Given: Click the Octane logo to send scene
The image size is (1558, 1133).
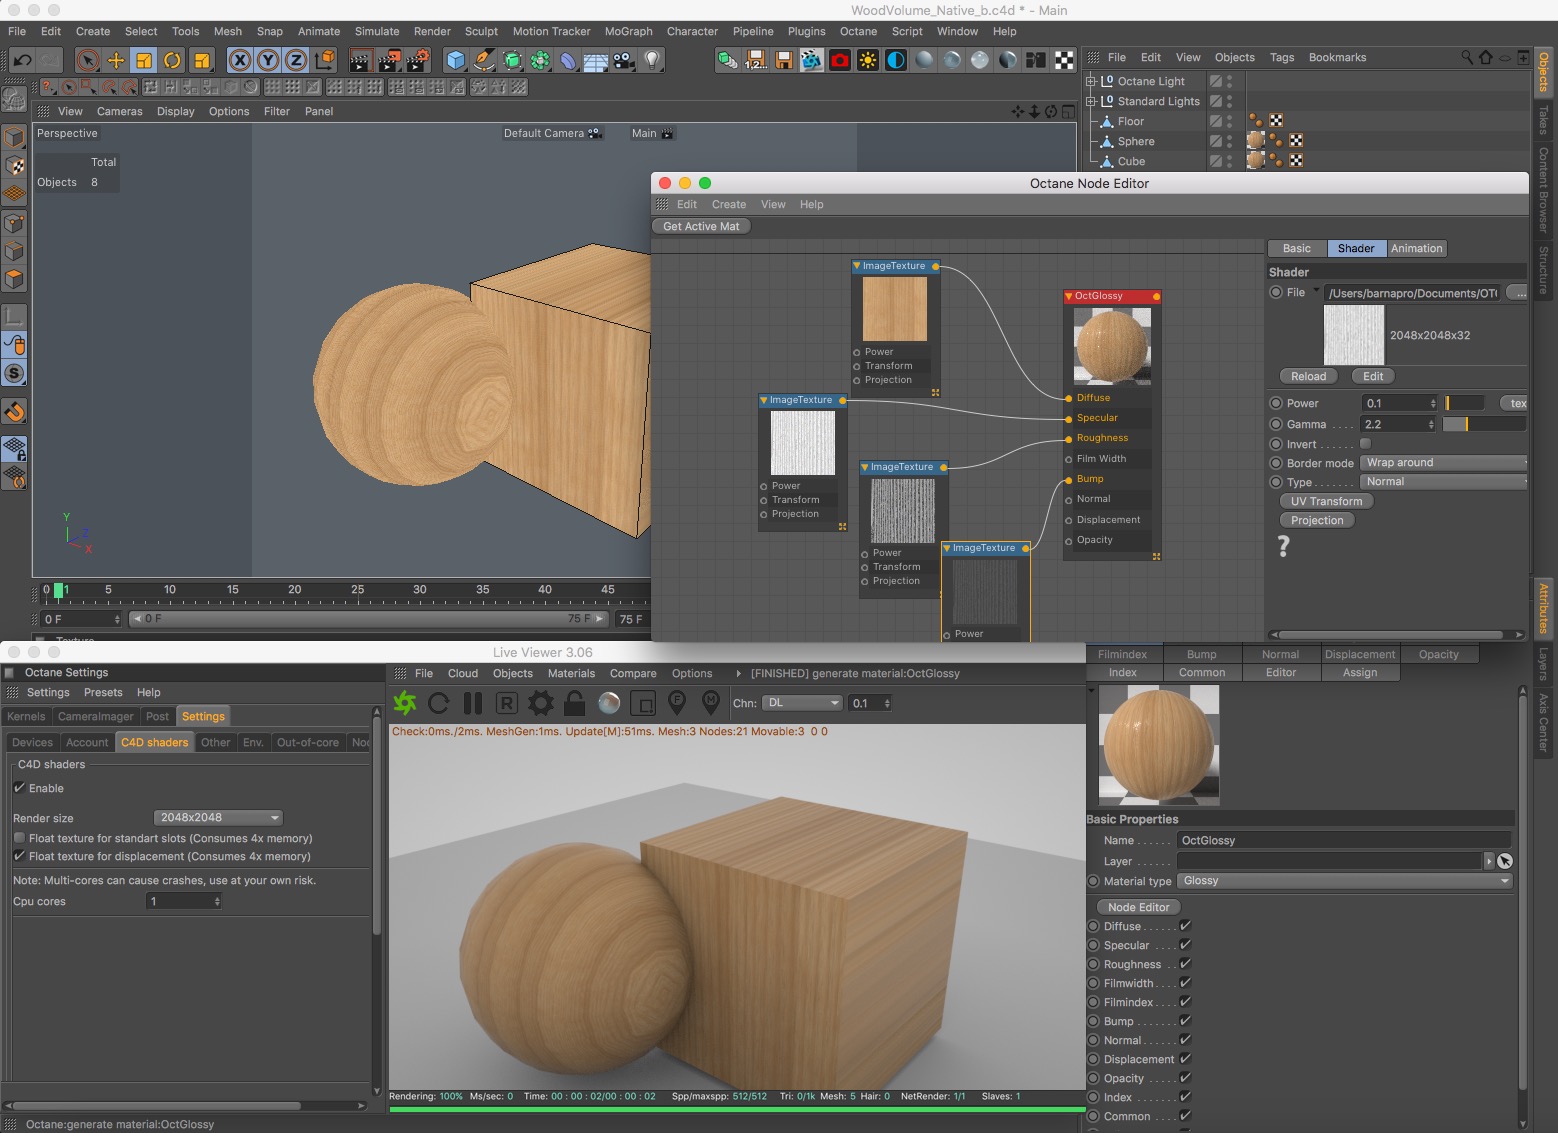Looking at the screenshot, I should pyautogui.click(x=405, y=704).
